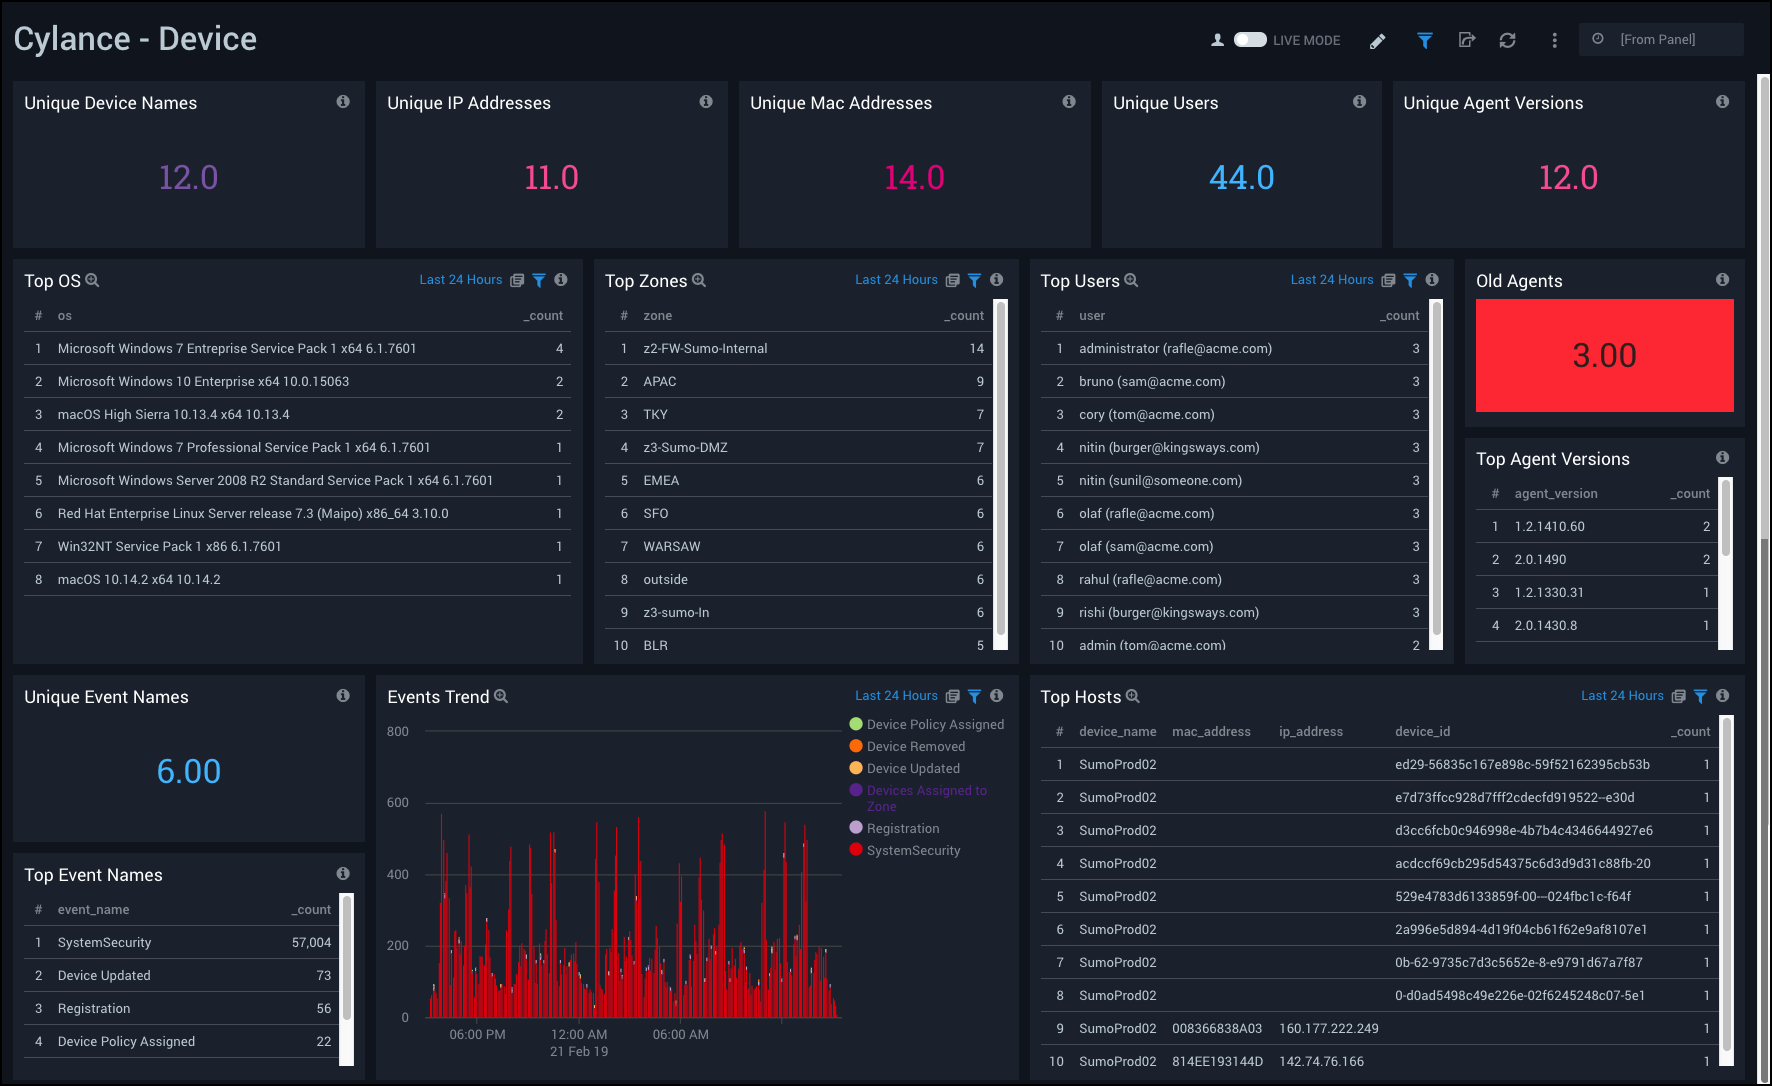Select the filter icon on Top Hosts panel

coord(1701,696)
